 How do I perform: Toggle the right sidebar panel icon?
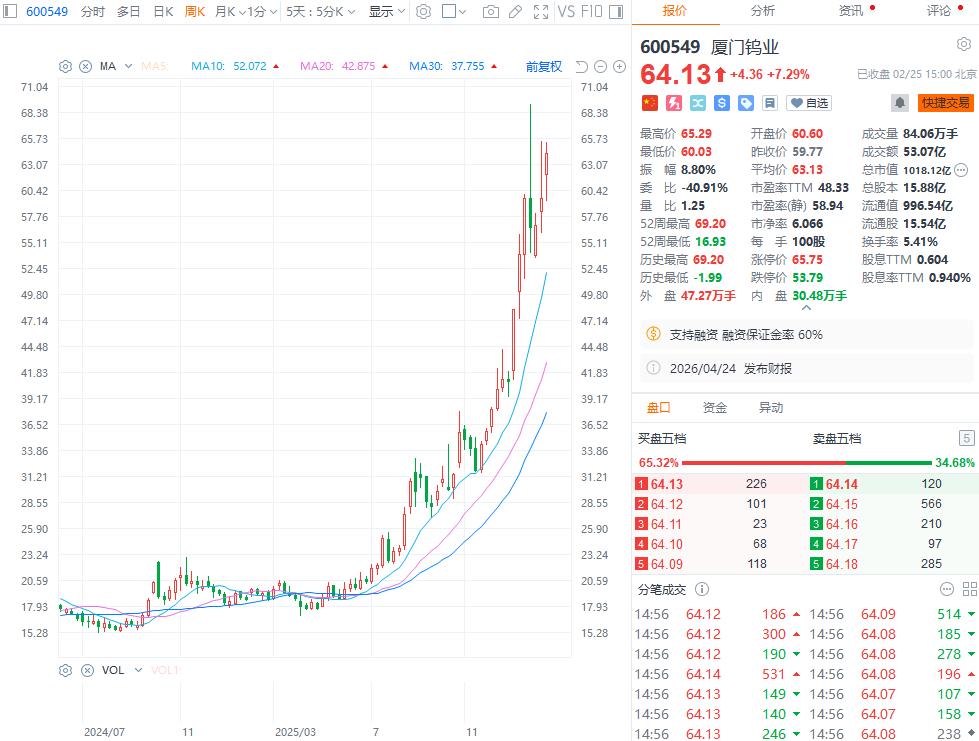click(616, 11)
